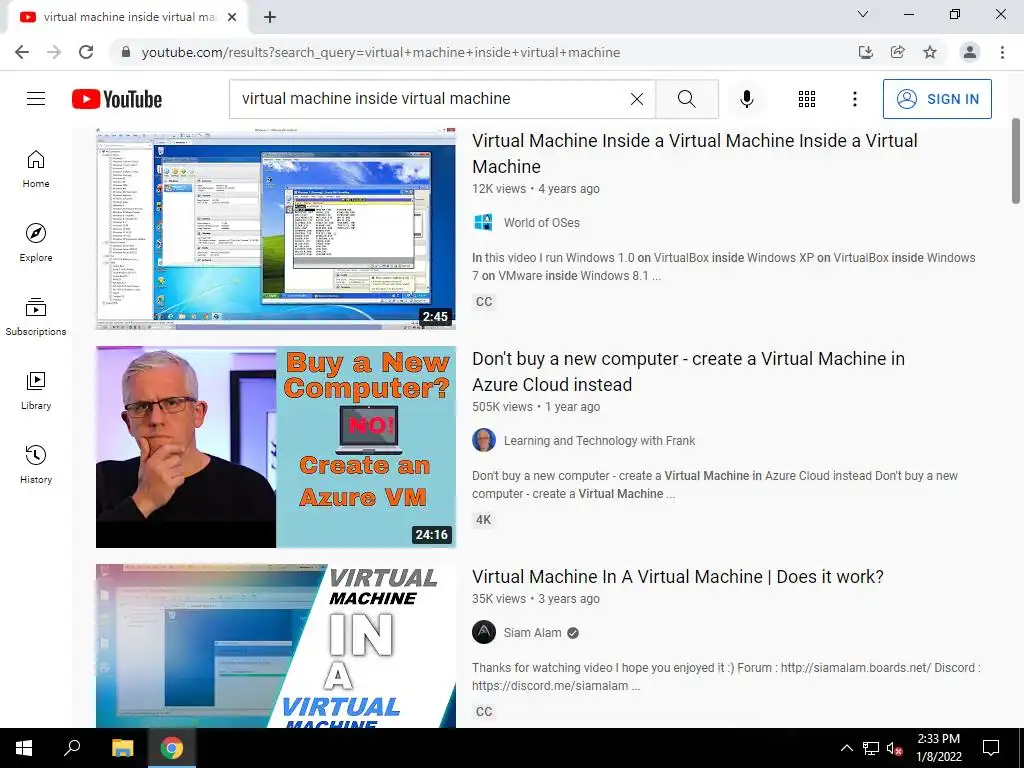Click the CC badge under Siam Alam video
This screenshot has height=768, width=1024.
484,712
